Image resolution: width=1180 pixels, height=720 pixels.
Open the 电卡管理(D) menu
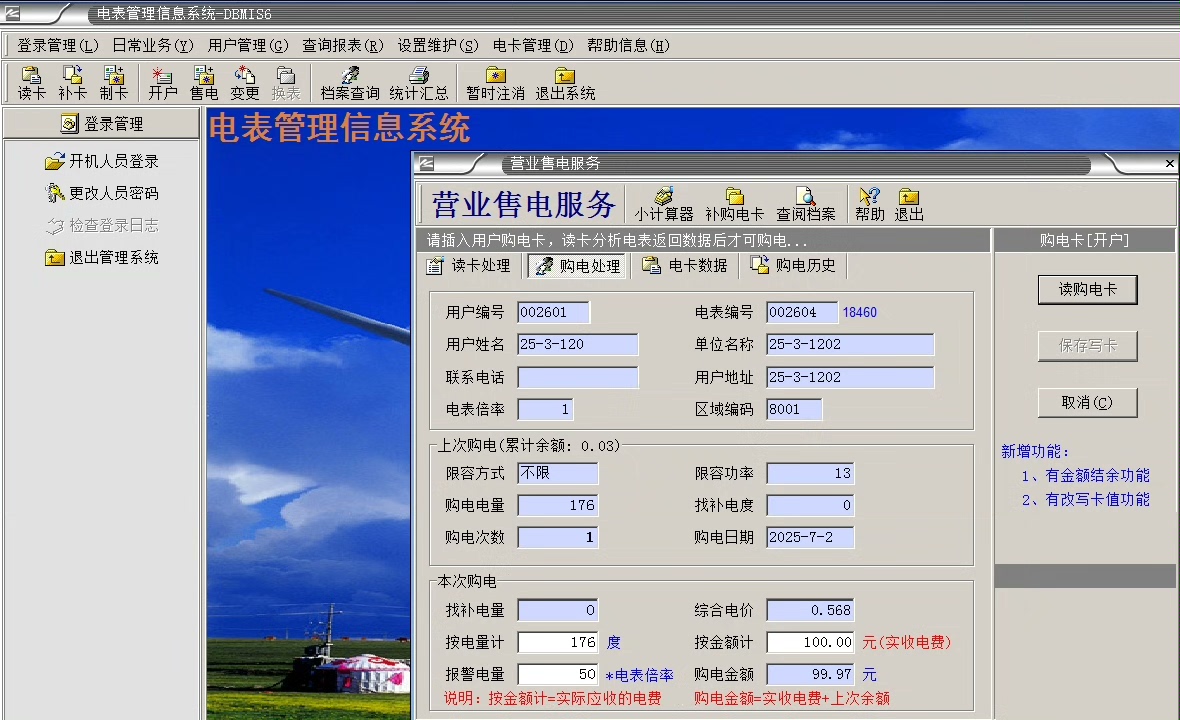(x=533, y=45)
